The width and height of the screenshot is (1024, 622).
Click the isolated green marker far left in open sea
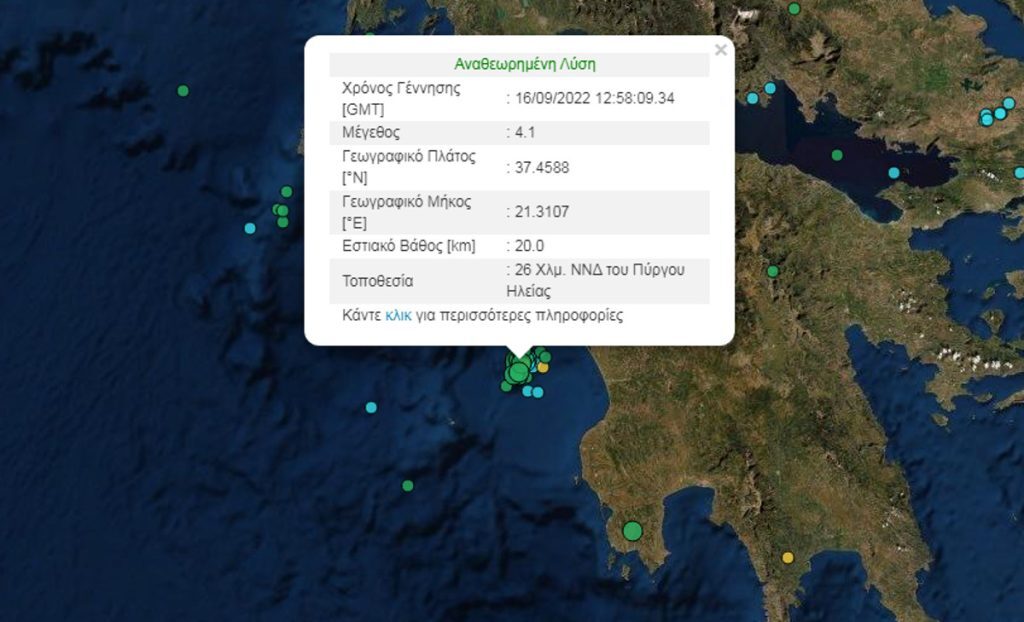click(x=183, y=91)
